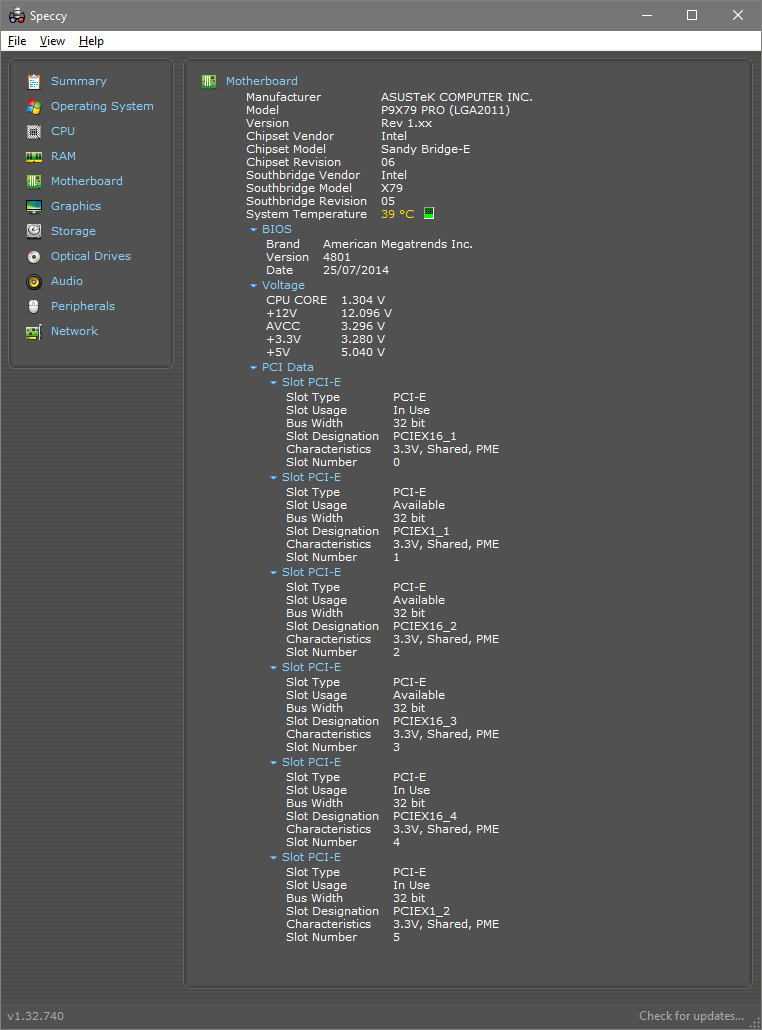
Task: Show the CPU section
Action: click(63, 131)
